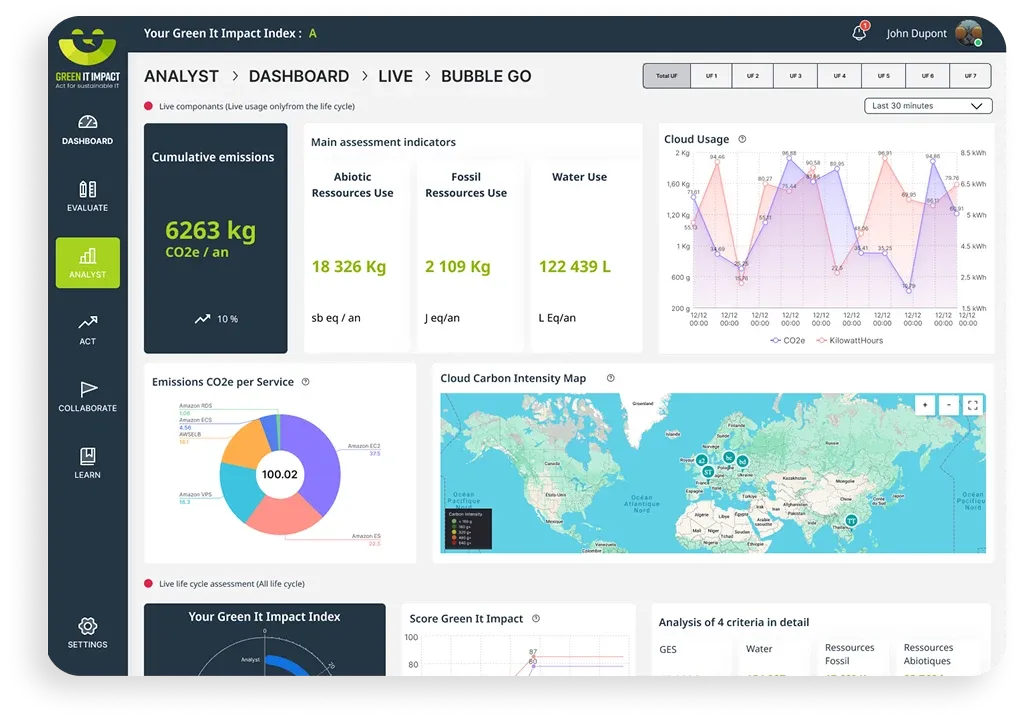Switch the filter to Total UF
Viewport: 1020px width, 719px height.
666,75
